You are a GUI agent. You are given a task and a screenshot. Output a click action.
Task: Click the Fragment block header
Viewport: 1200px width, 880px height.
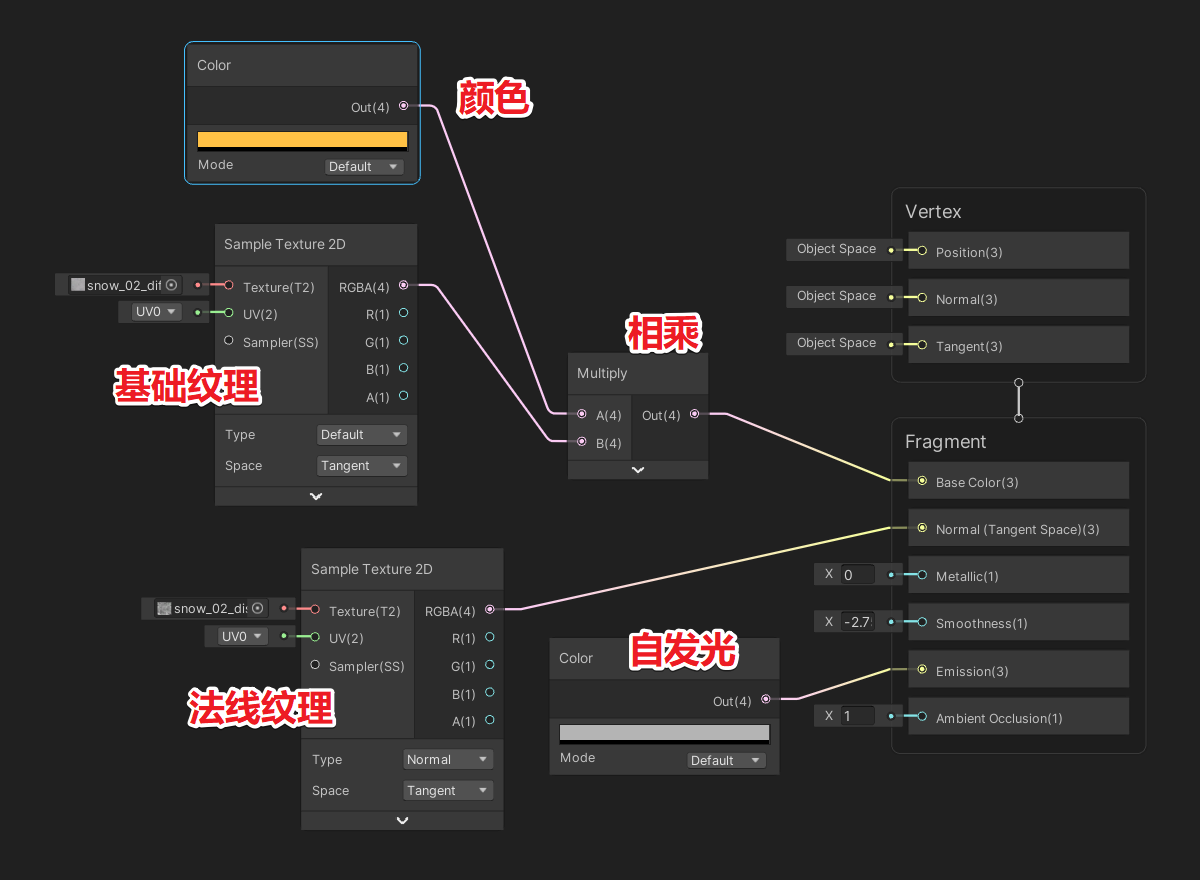pos(945,442)
